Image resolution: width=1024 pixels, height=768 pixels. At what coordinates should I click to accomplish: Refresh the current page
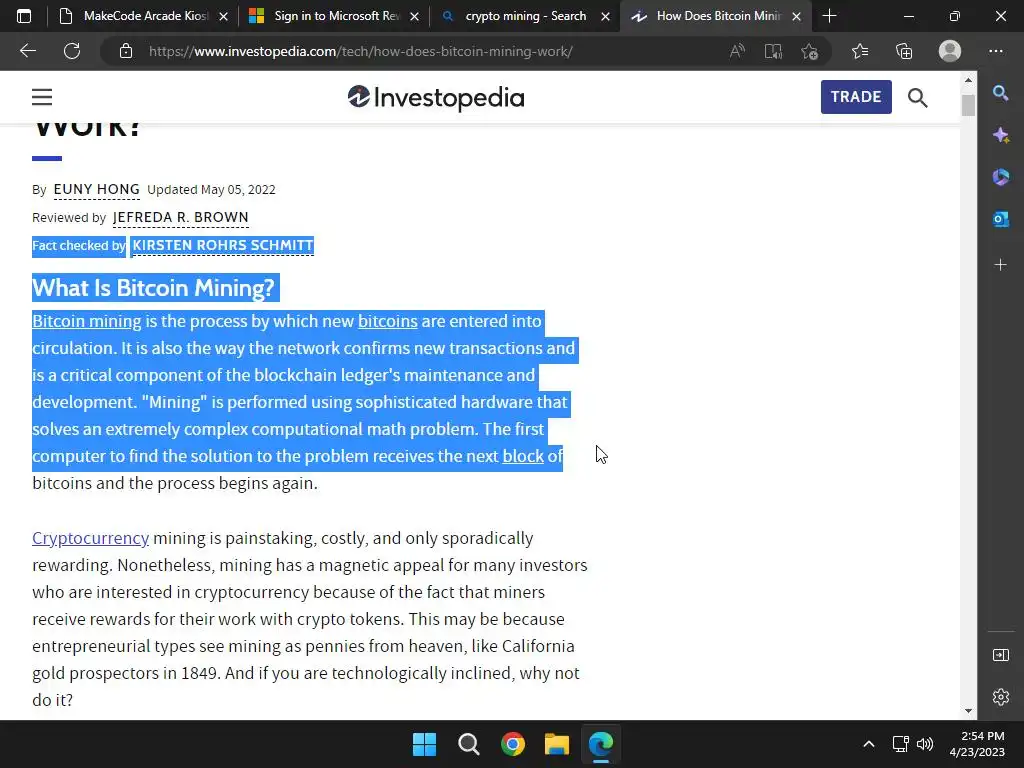pos(72,51)
